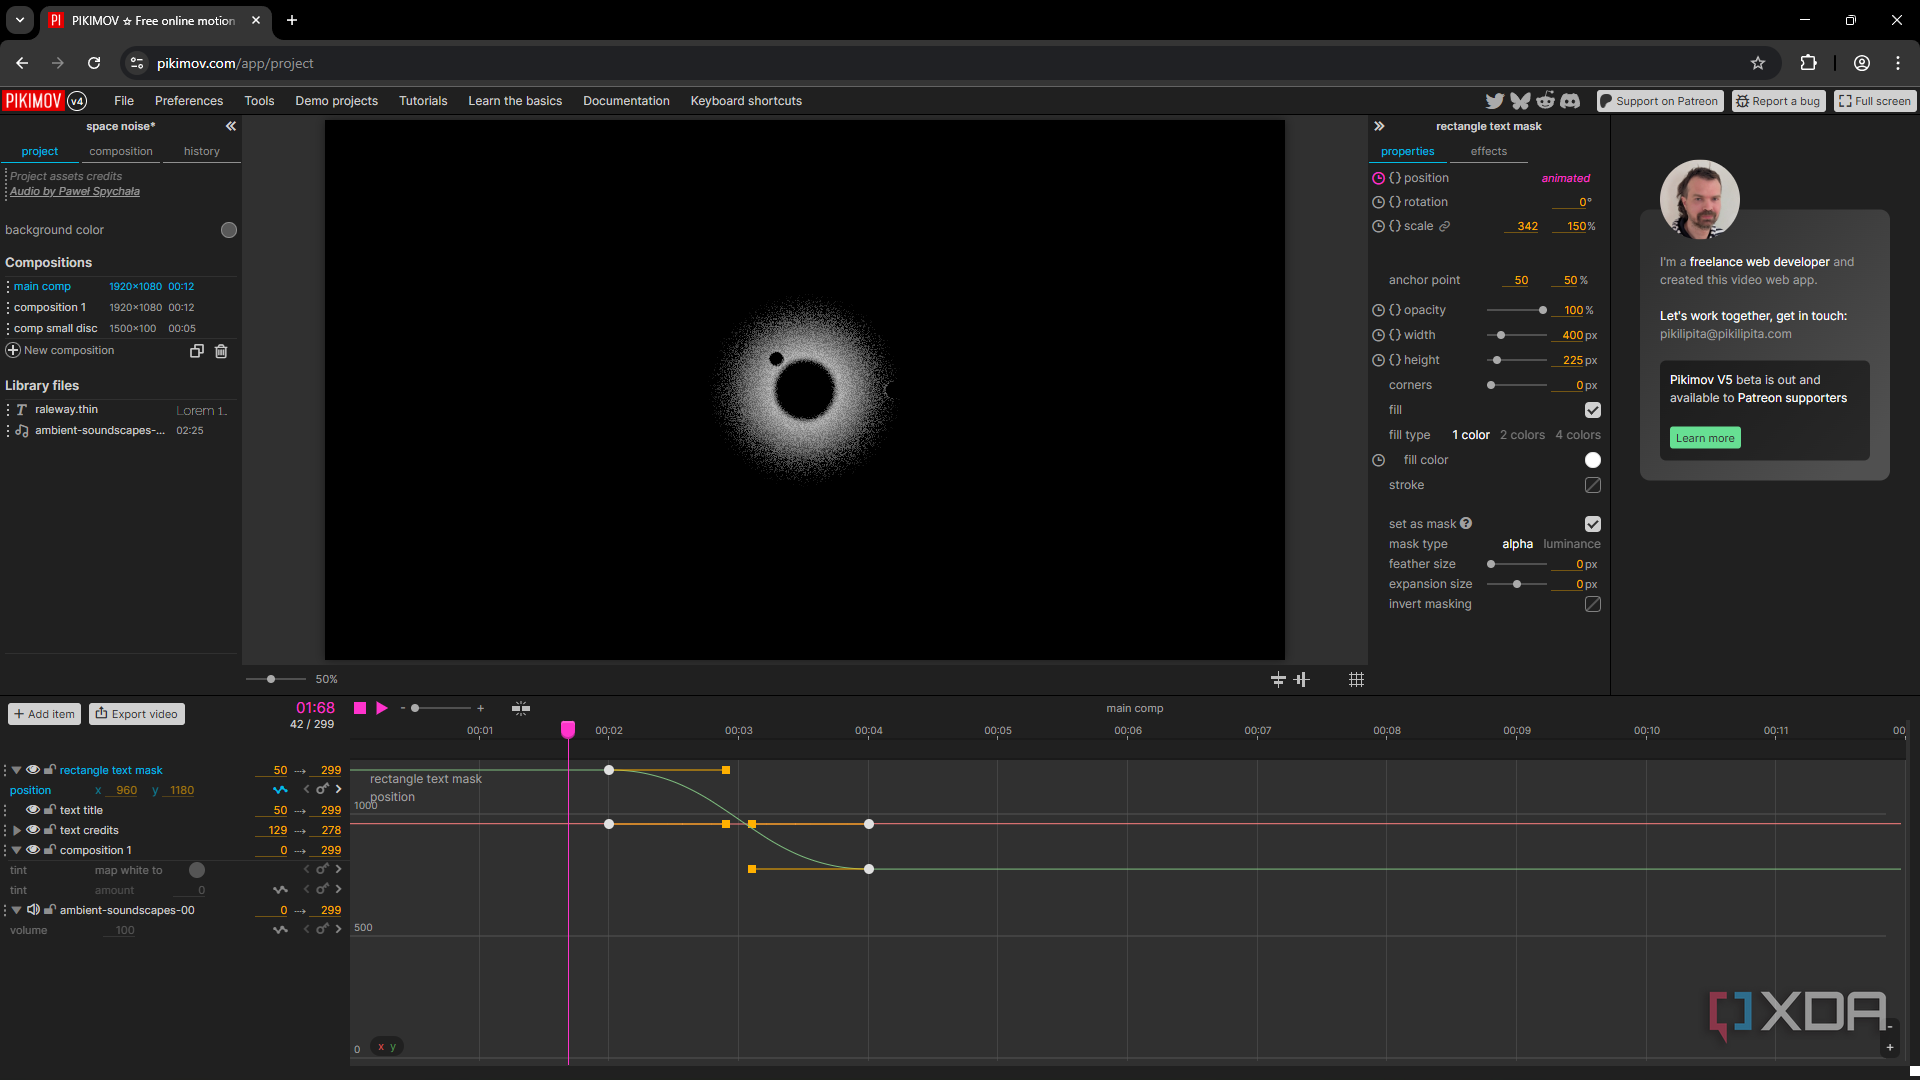The height and width of the screenshot is (1080, 1920).
Task: Delete composition with the trash icon
Action: (x=221, y=351)
